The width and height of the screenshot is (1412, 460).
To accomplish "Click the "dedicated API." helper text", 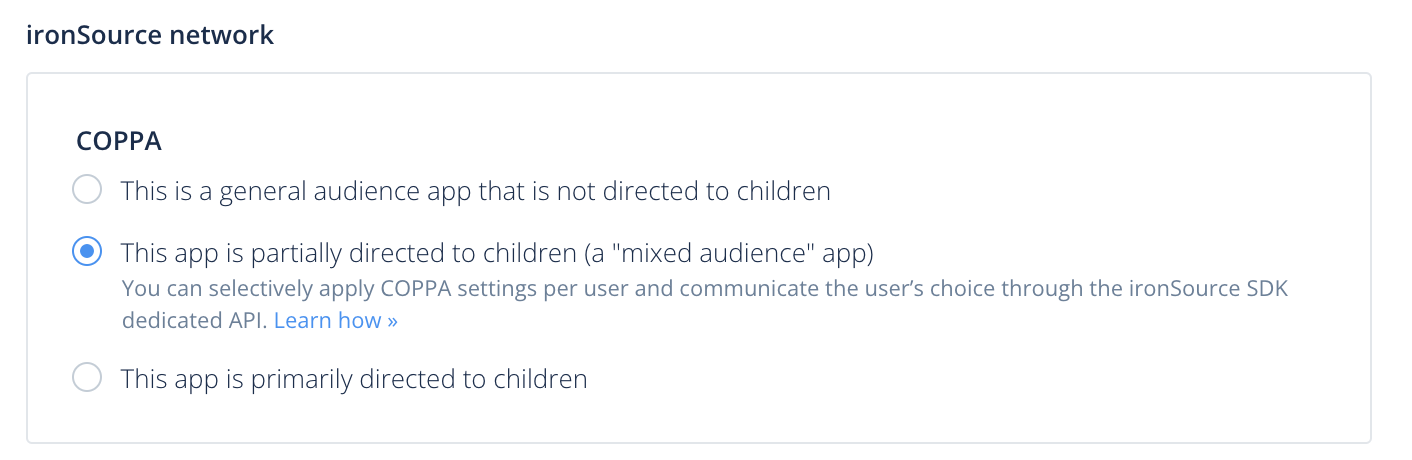I will [195, 321].
